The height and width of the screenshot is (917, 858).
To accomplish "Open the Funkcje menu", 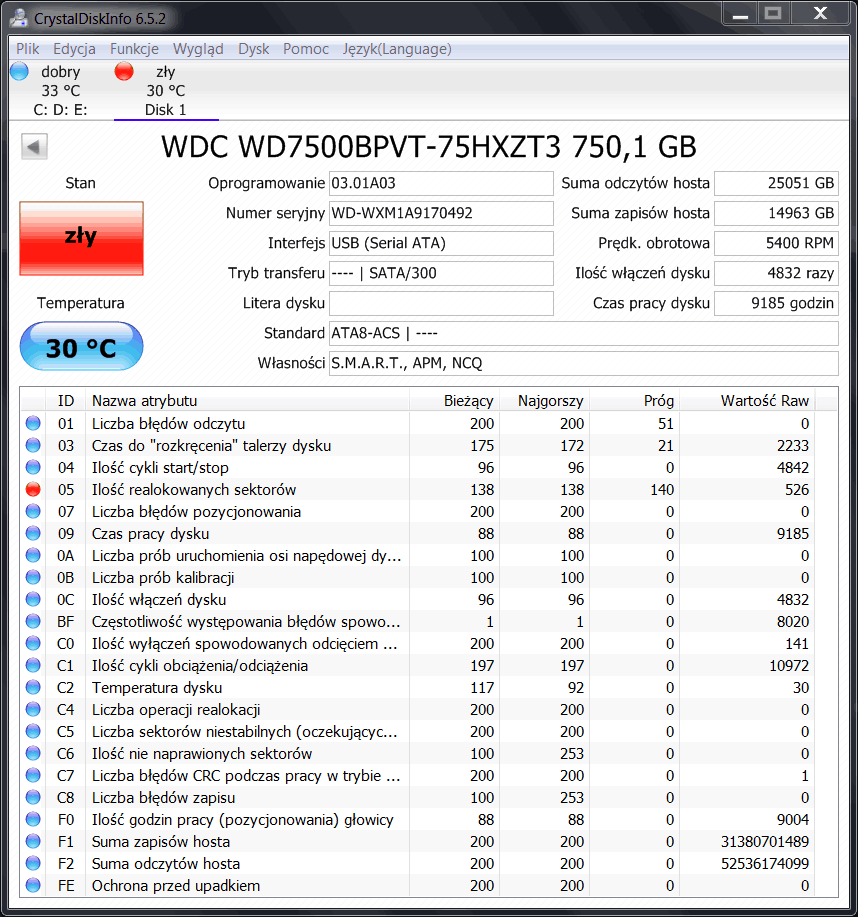I will [135, 49].
